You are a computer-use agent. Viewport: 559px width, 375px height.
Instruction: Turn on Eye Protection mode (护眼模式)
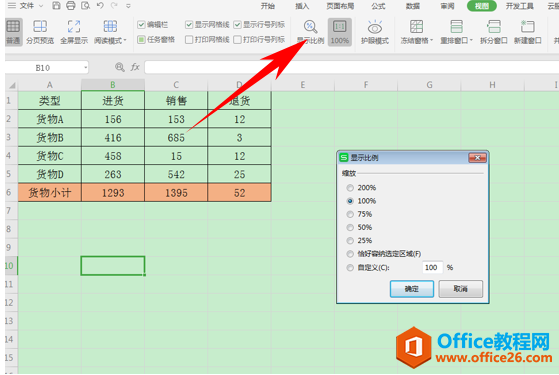pyautogui.click(x=375, y=31)
